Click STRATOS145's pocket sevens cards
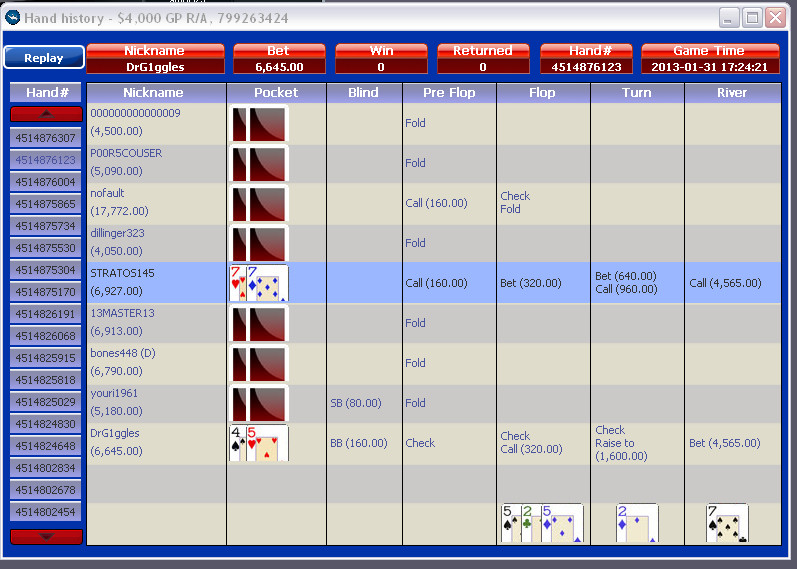 259,283
